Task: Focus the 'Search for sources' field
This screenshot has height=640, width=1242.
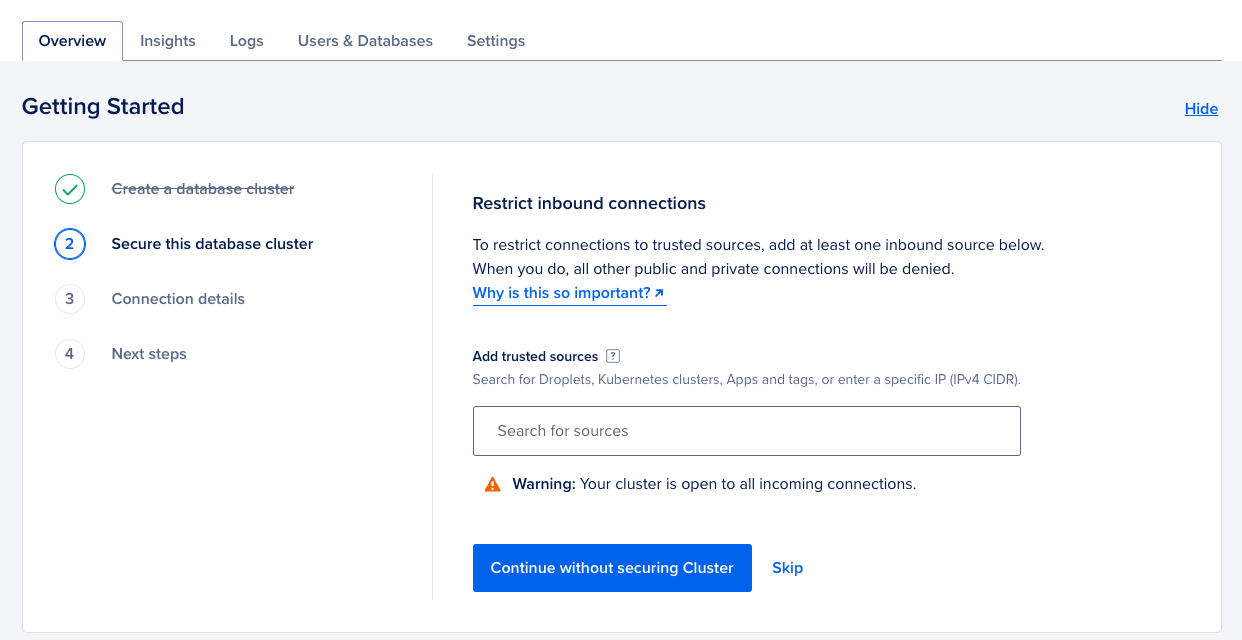Action: pyautogui.click(x=747, y=431)
